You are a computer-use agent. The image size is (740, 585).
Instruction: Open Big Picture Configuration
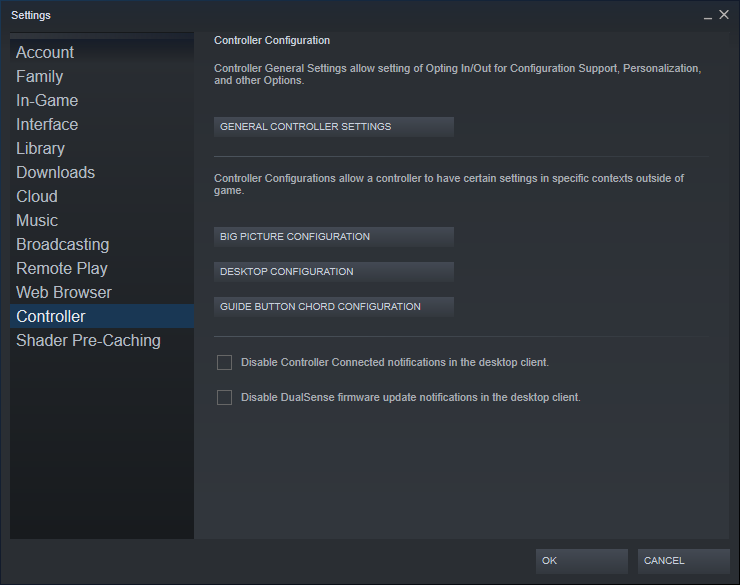(x=334, y=237)
